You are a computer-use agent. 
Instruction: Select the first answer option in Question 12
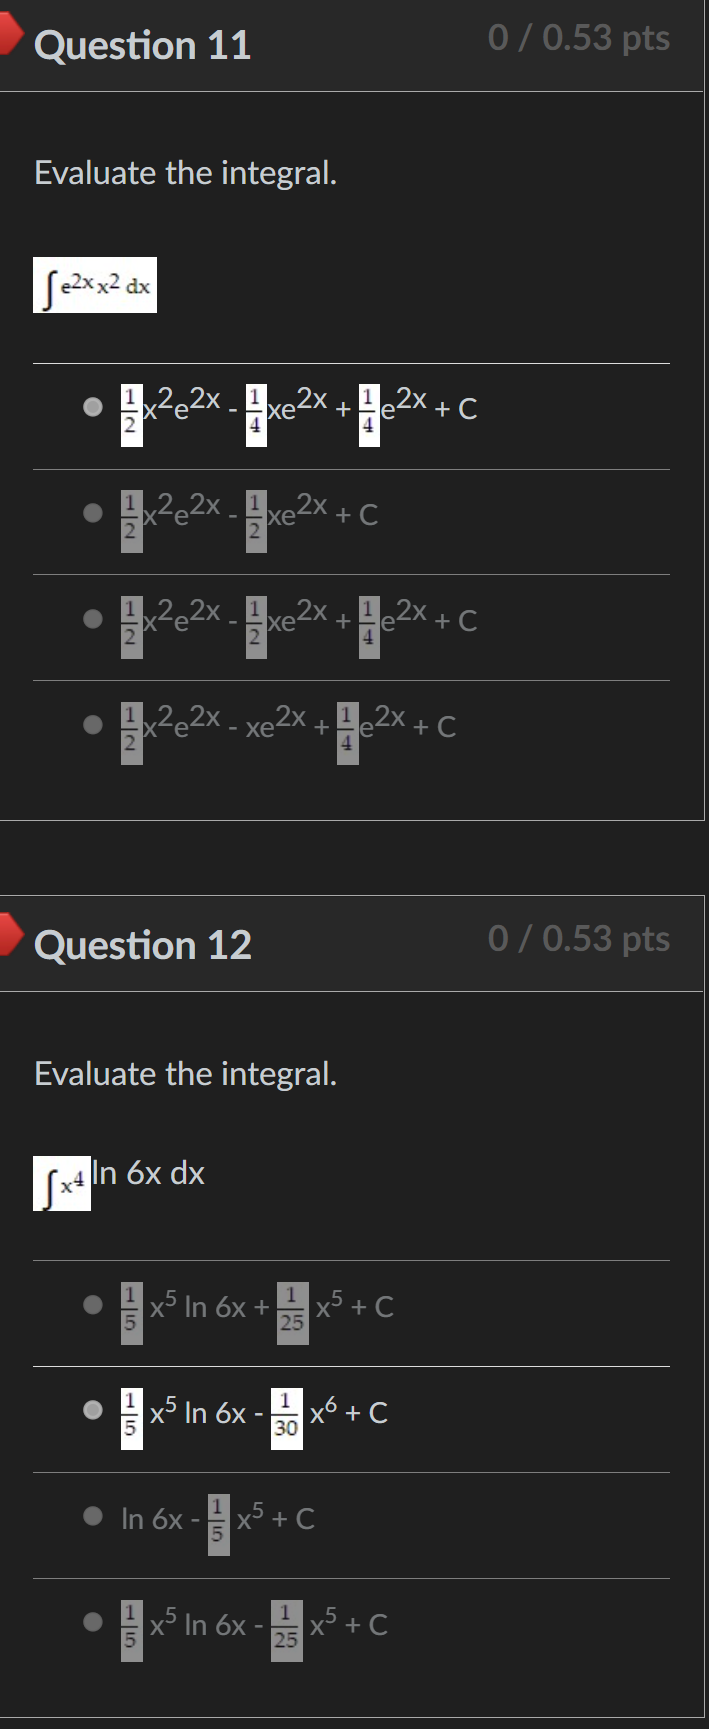[x=93, y=1306]
